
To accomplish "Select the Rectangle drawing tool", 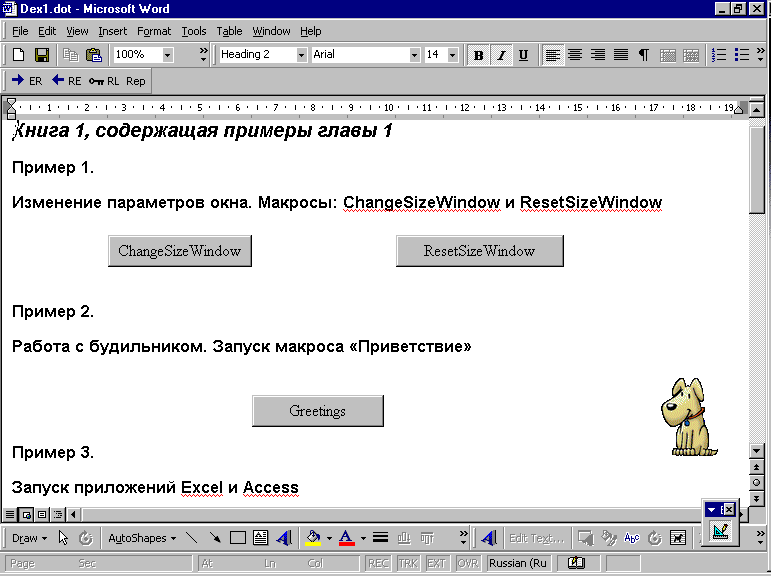I will [x=238, y=538].
